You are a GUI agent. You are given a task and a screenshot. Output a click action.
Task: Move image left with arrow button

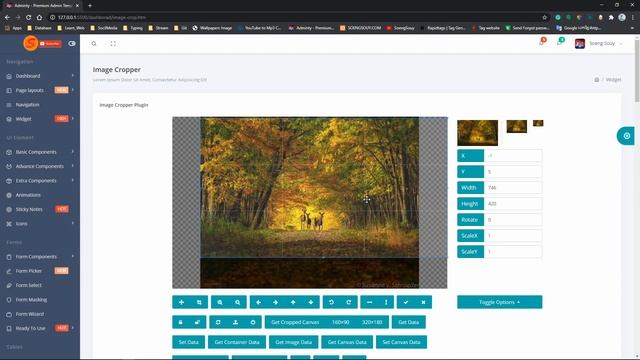258,302
